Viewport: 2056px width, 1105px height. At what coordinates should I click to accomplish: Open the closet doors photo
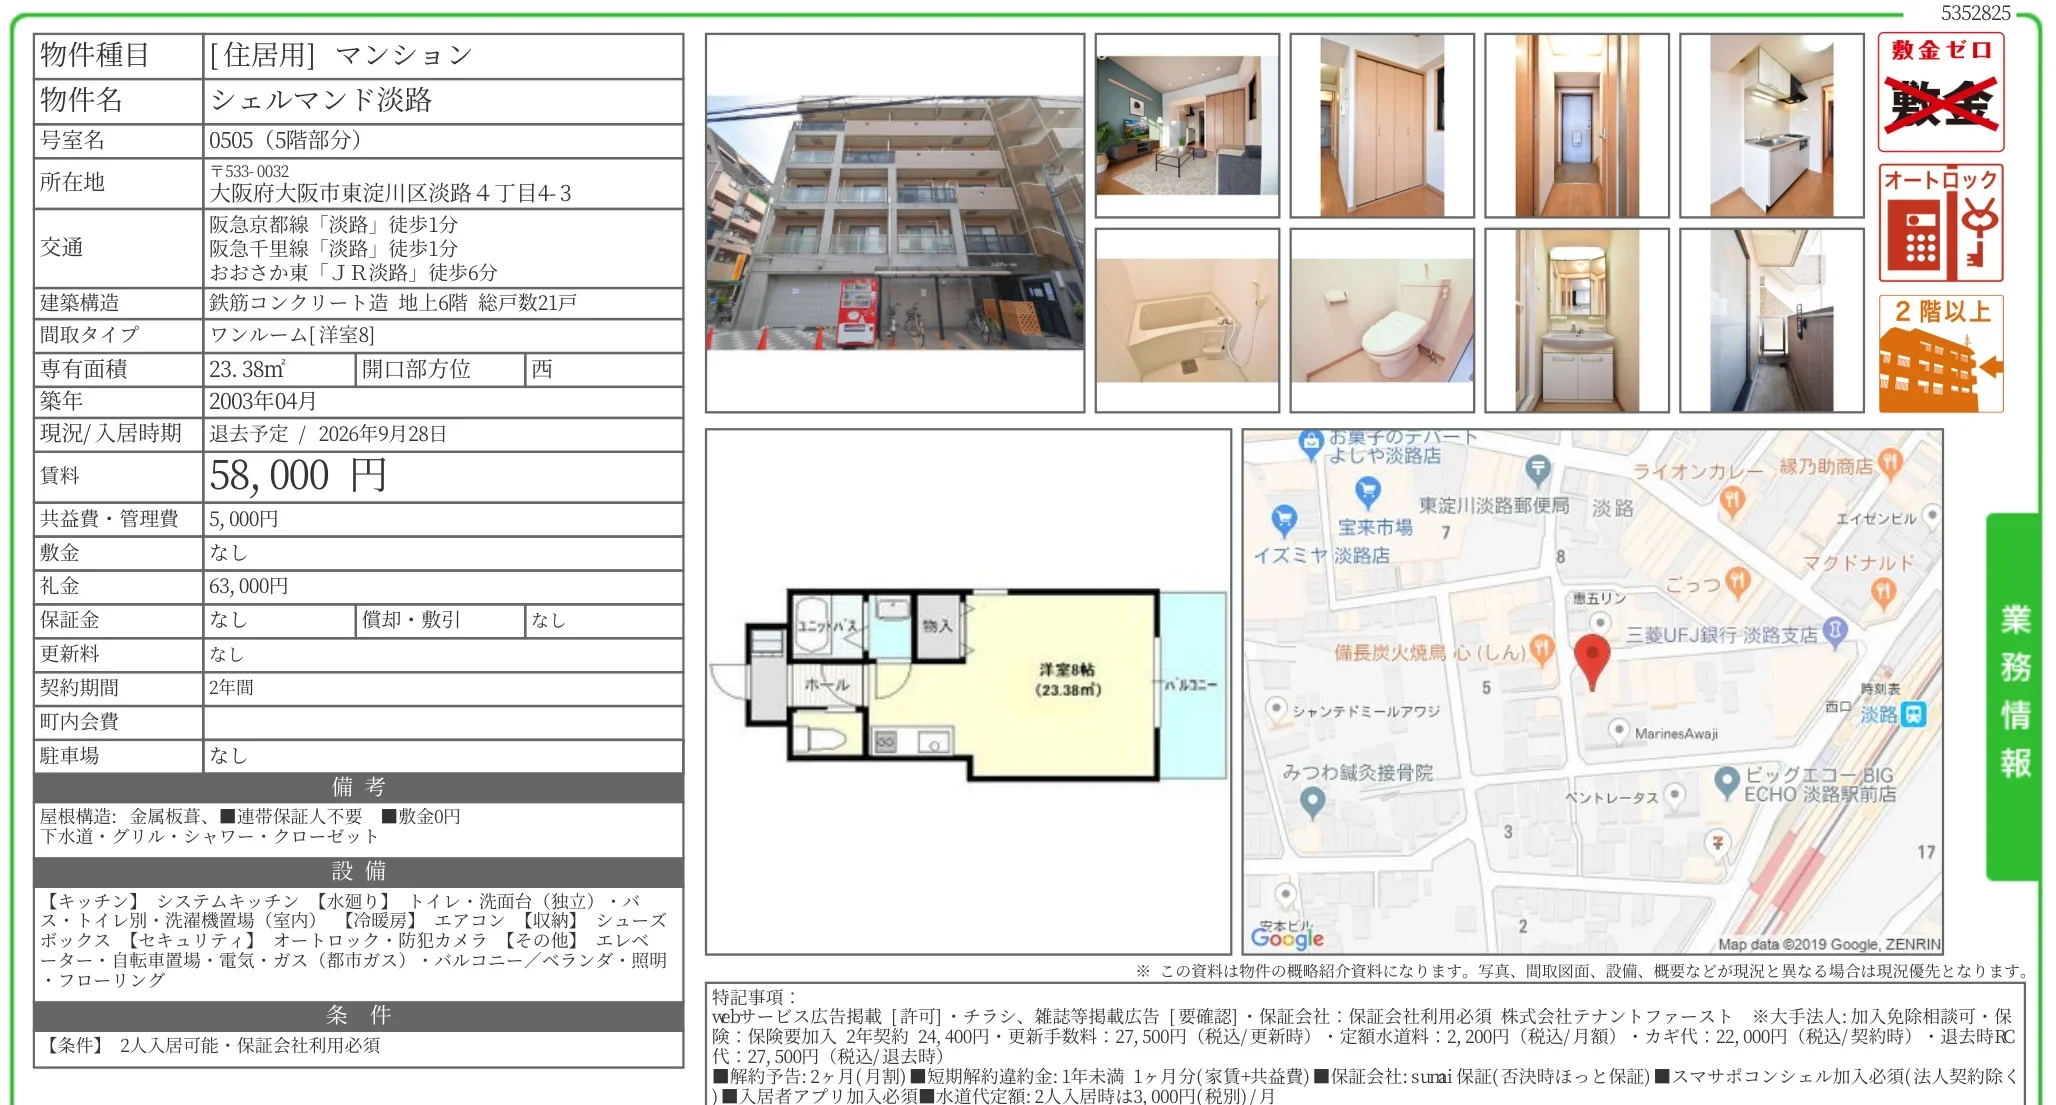click(1382, 125)
